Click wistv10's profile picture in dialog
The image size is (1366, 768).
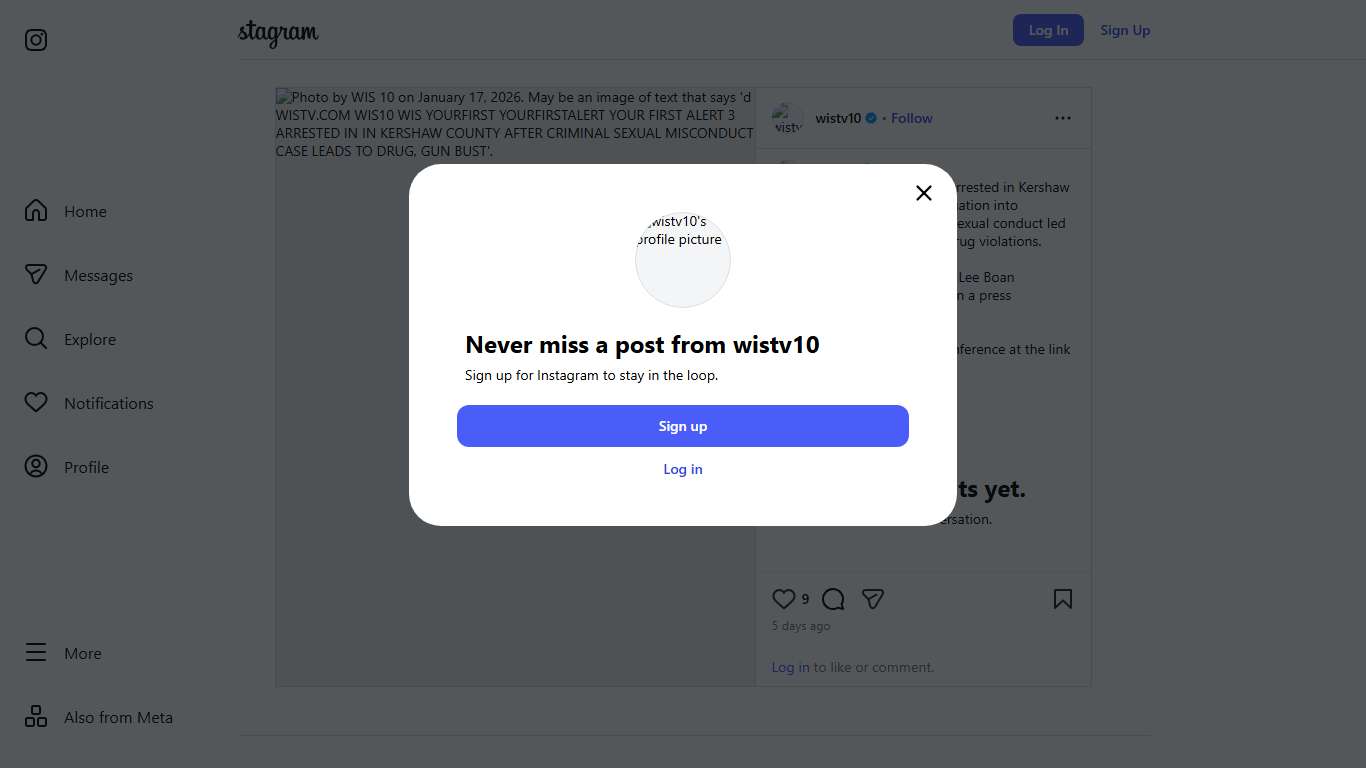pyautogui.click(x=683, y=259)
